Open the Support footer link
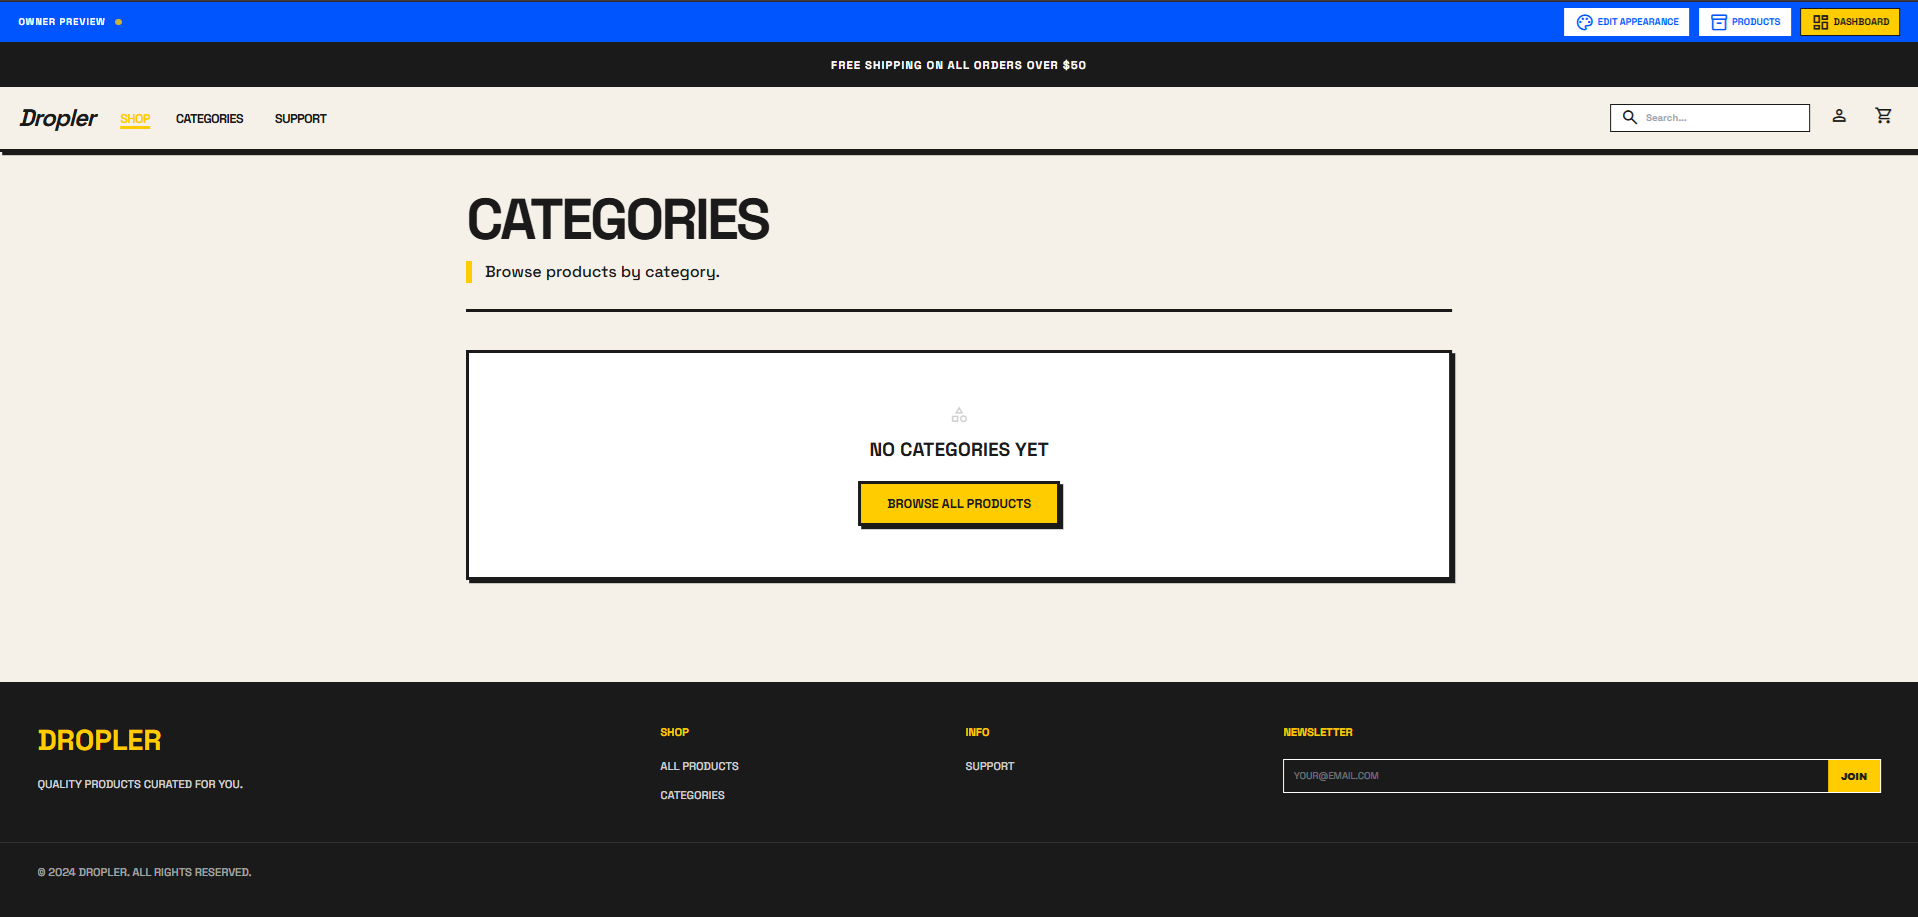 point(989,765)
